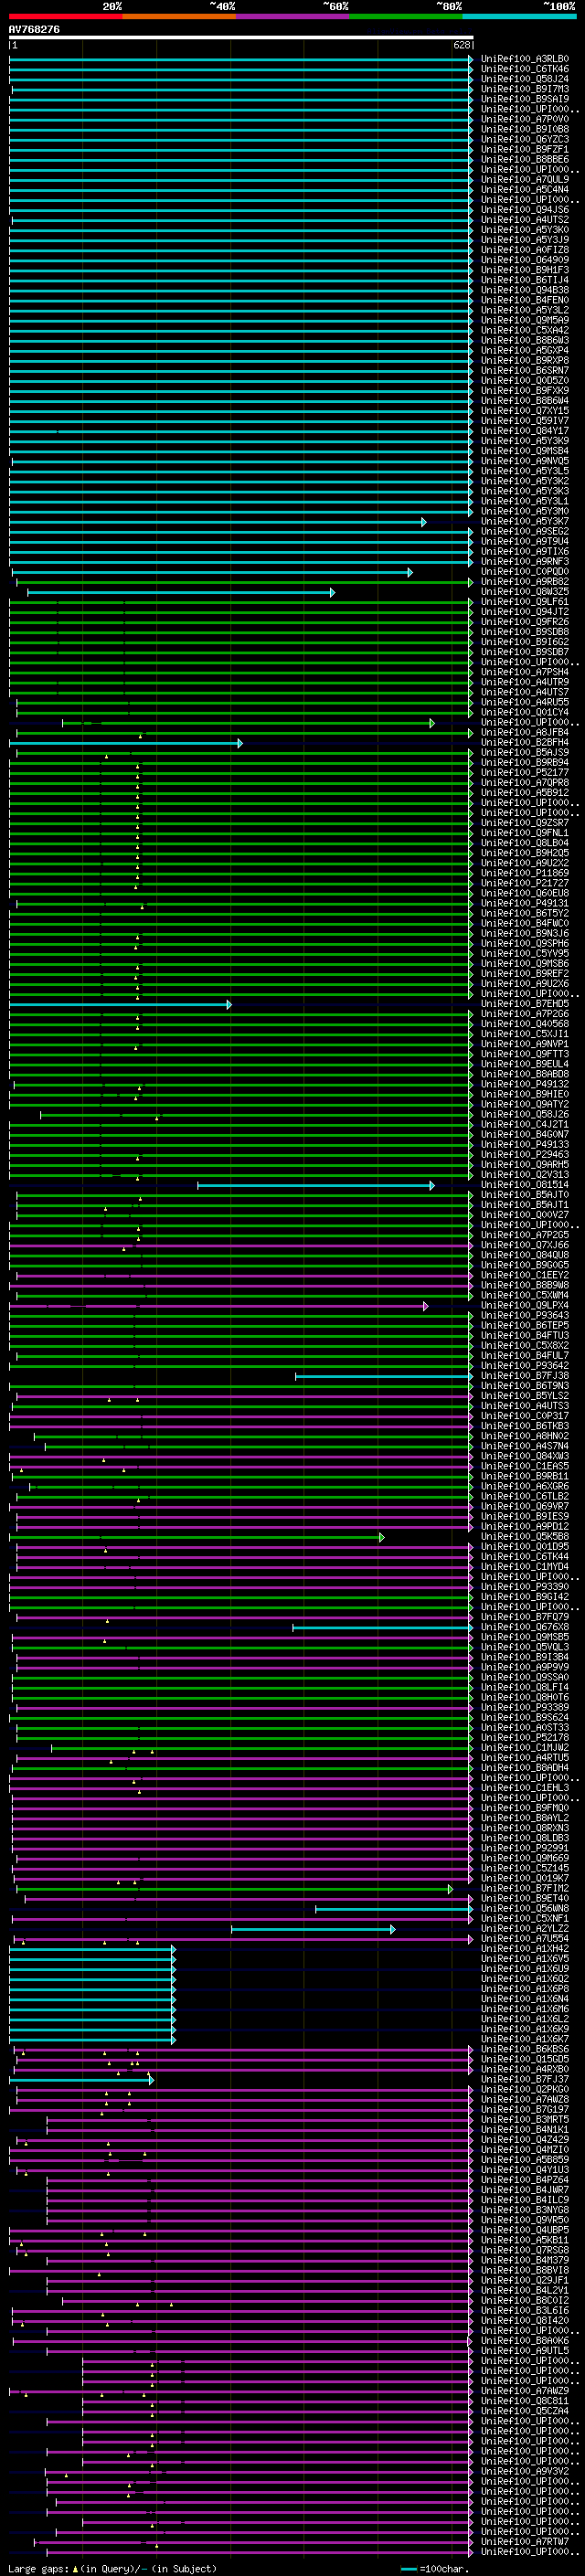Select the UniRef100_A8HN02 label
This screenshot has width=585, height=2576.
pos(524,1436)
